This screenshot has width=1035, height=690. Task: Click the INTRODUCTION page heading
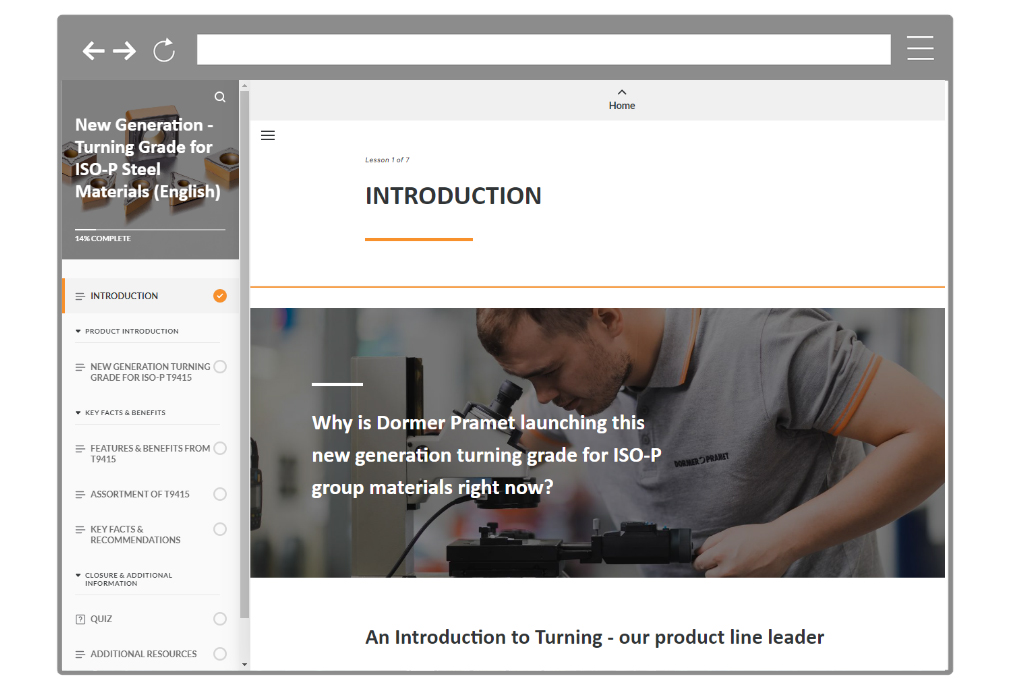click(453, 196)
